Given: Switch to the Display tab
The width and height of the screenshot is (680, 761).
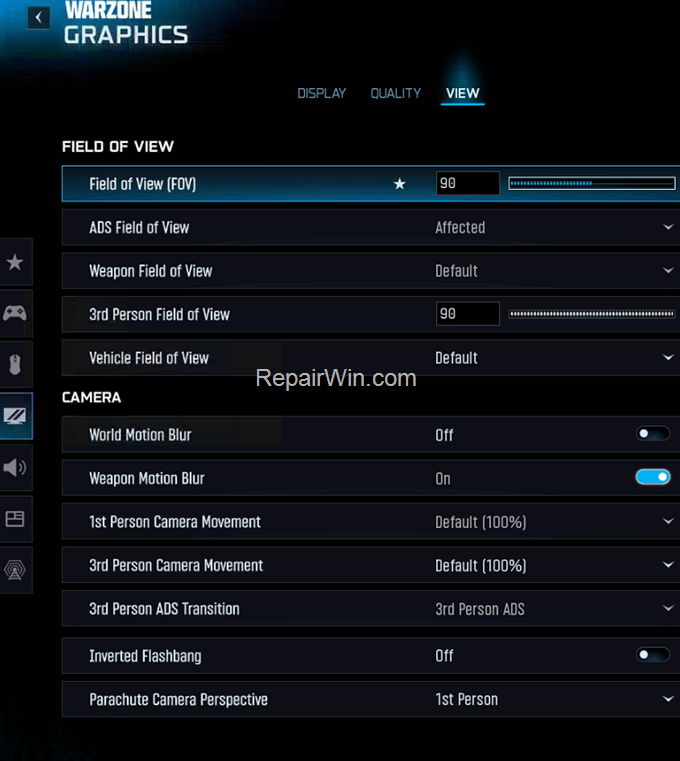Looking at the screenshot, I should tap(321, 93).
